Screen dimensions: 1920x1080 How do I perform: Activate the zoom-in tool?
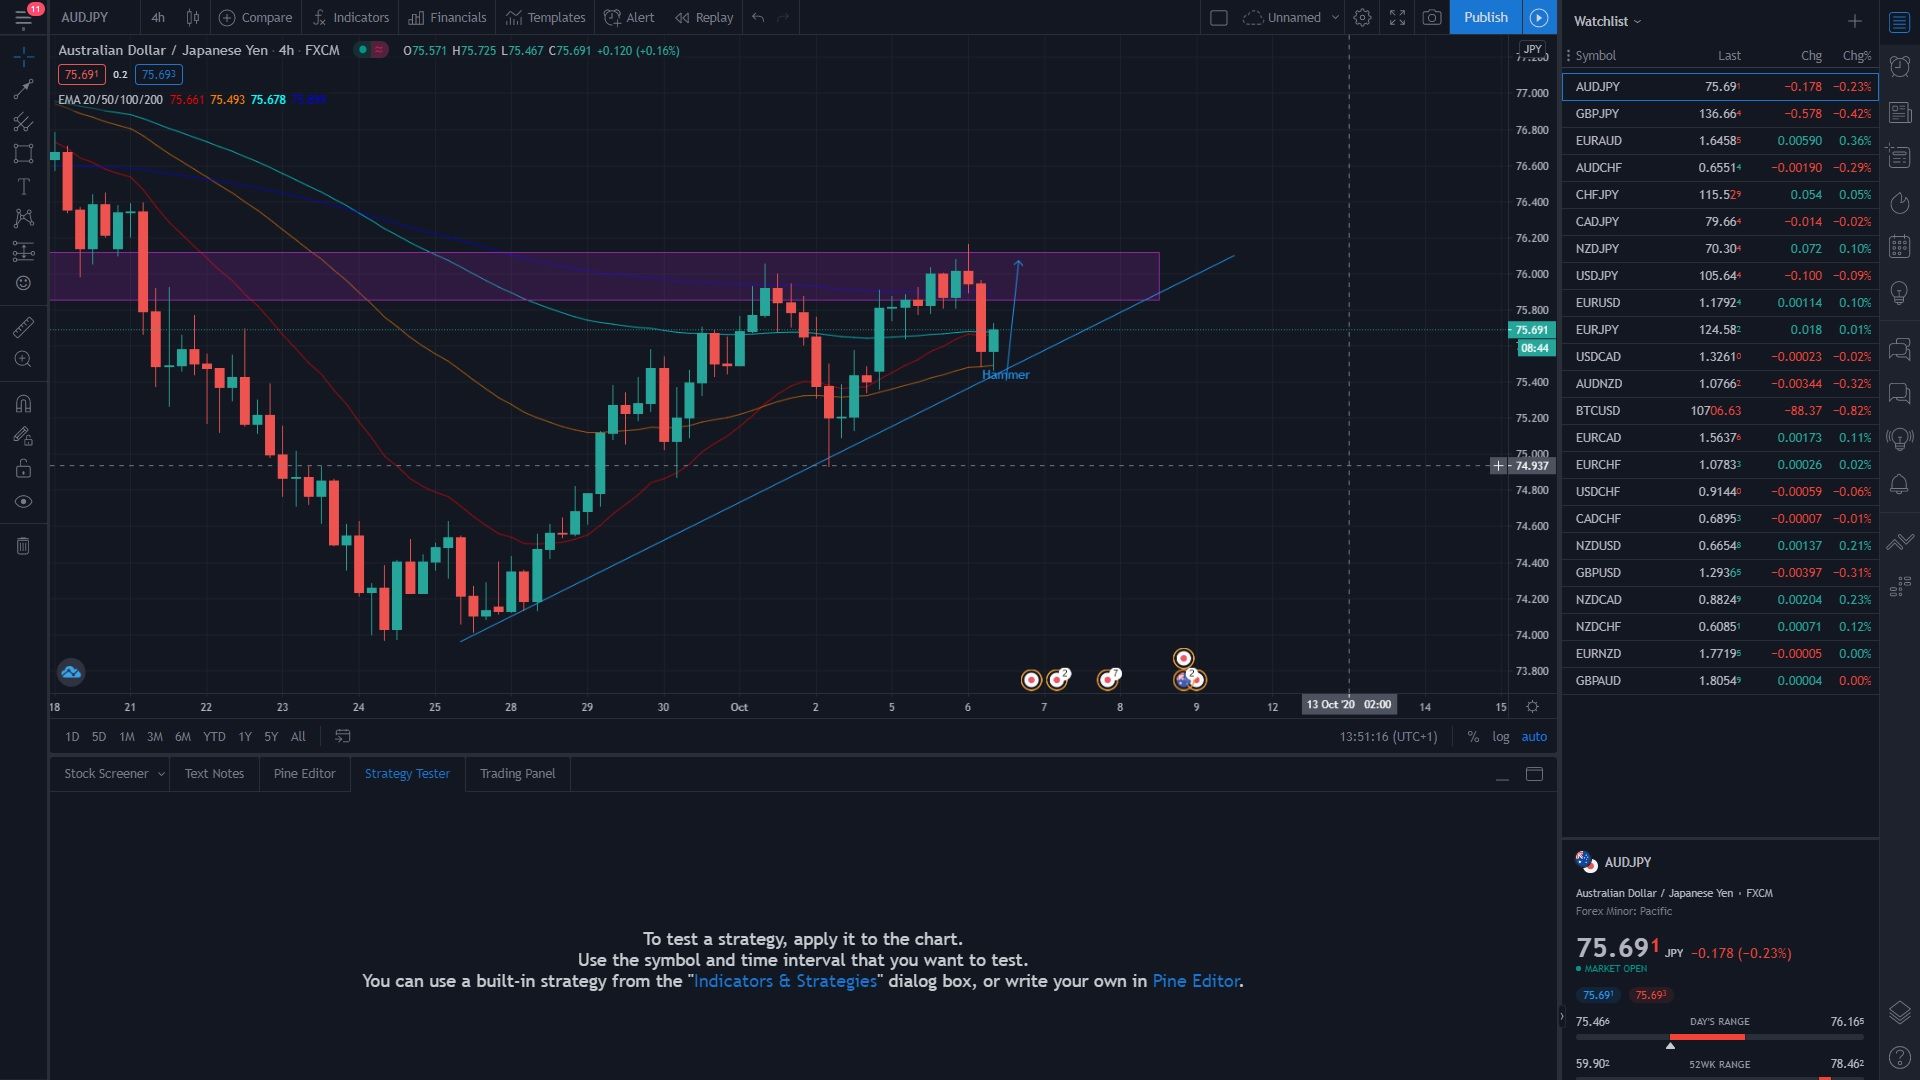coord(23,359)
